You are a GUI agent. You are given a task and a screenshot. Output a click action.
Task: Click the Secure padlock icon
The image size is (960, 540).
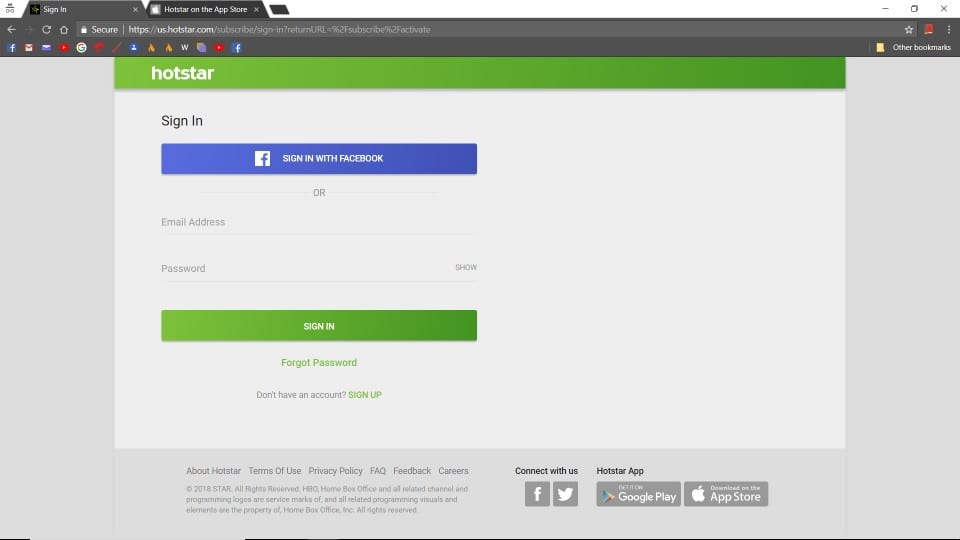click(x=84, y=29)
